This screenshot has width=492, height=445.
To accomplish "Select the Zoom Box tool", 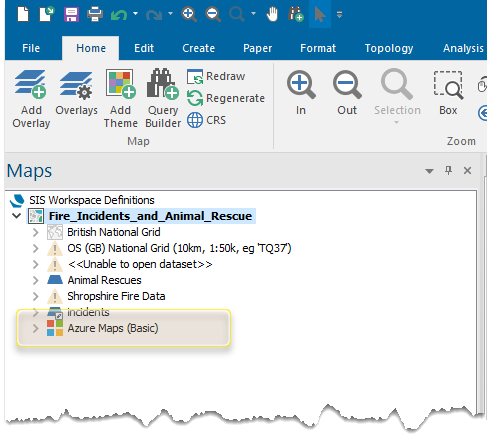I will [448, 93].
